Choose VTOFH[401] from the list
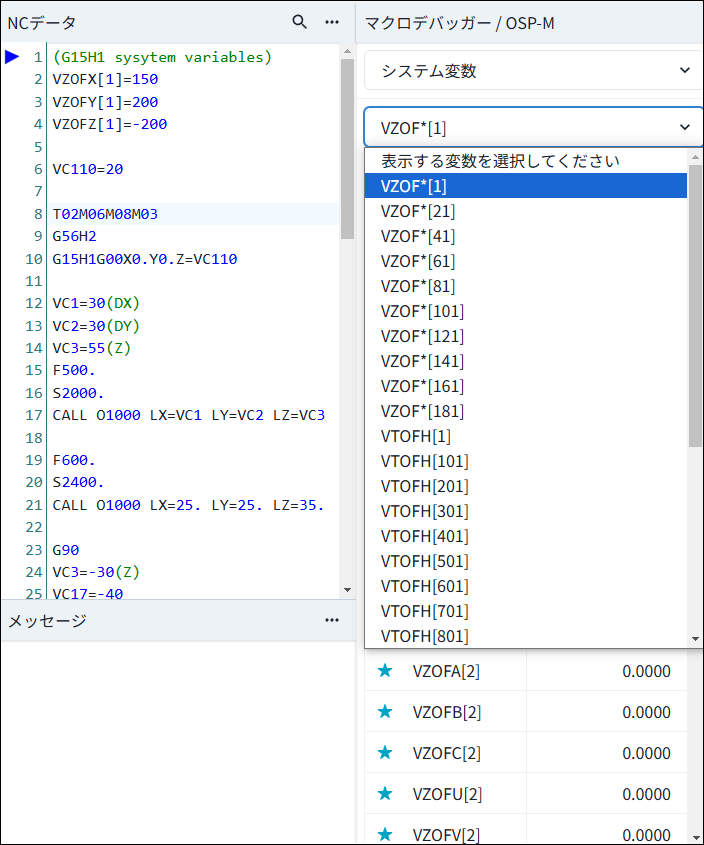 pos(526,536)
